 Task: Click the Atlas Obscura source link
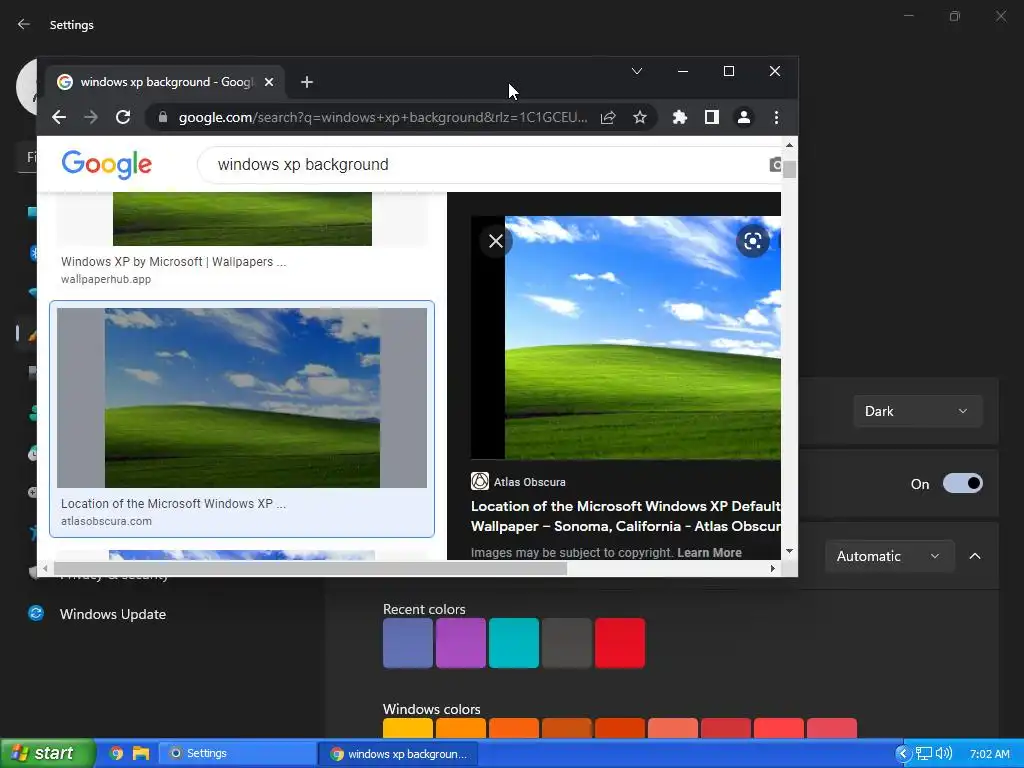pyautogui.click(x=519, y=482)
